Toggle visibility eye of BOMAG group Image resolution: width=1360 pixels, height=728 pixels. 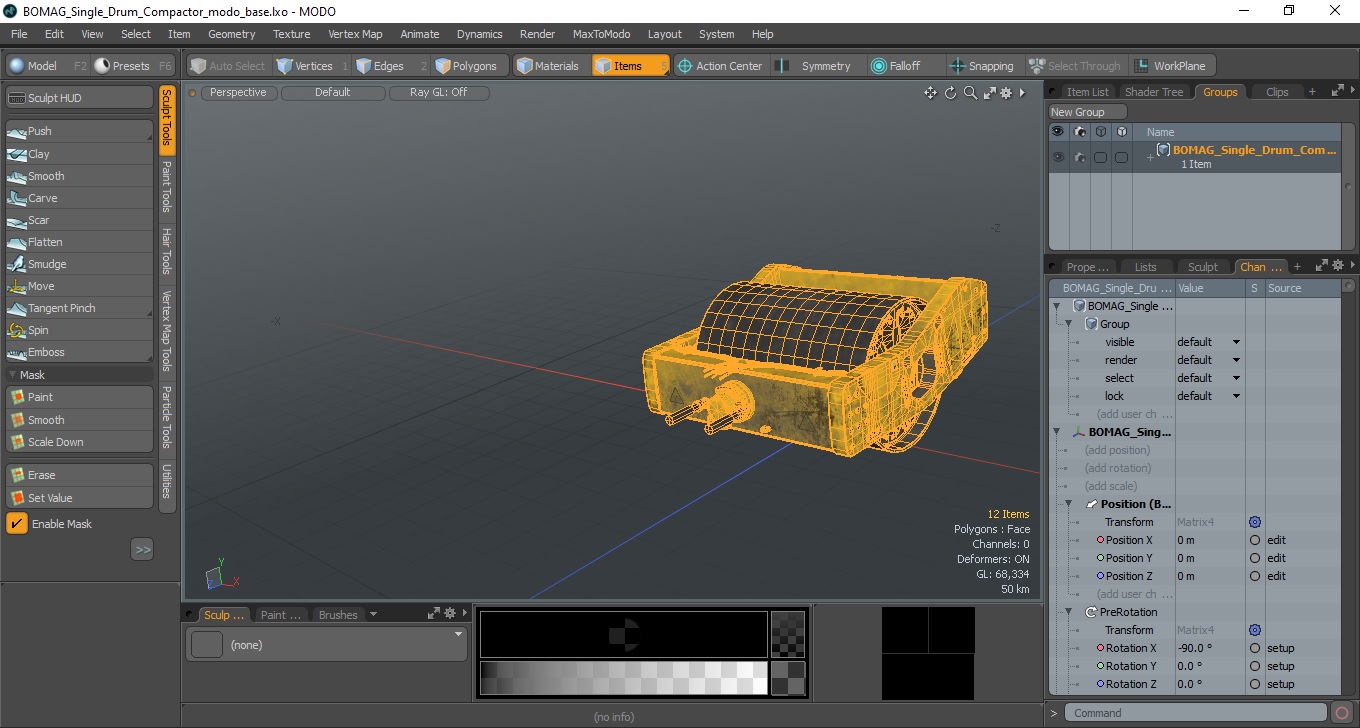point(1057,157)
